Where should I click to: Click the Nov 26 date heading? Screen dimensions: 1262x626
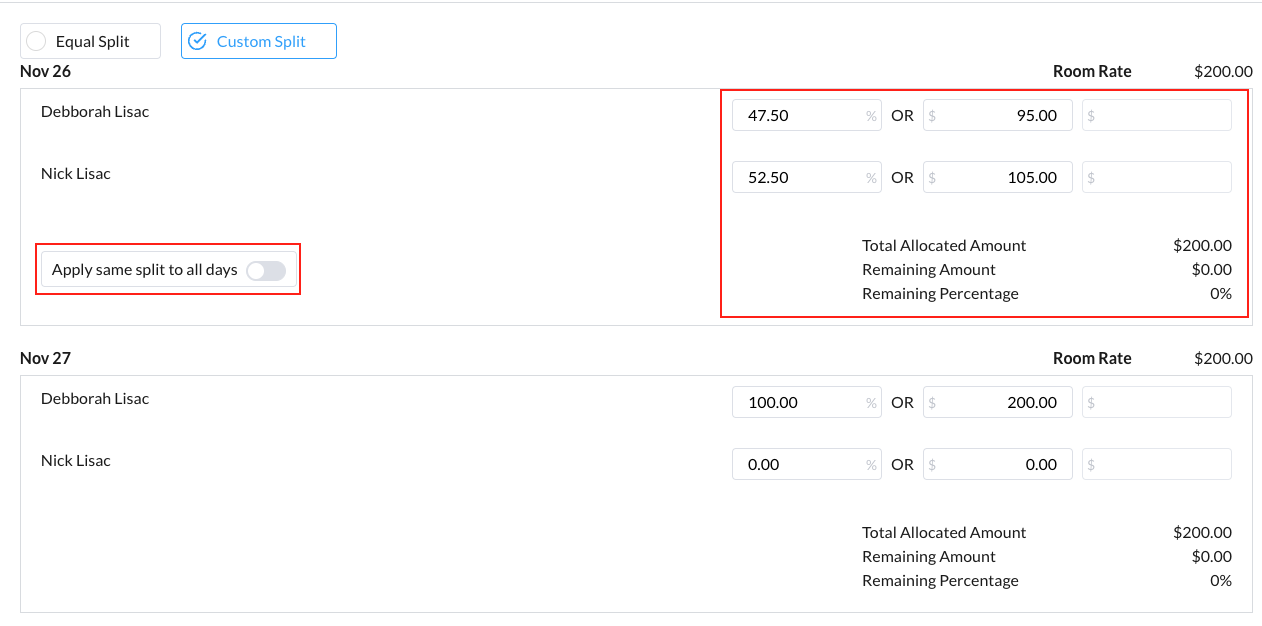(x=45, y=71)
